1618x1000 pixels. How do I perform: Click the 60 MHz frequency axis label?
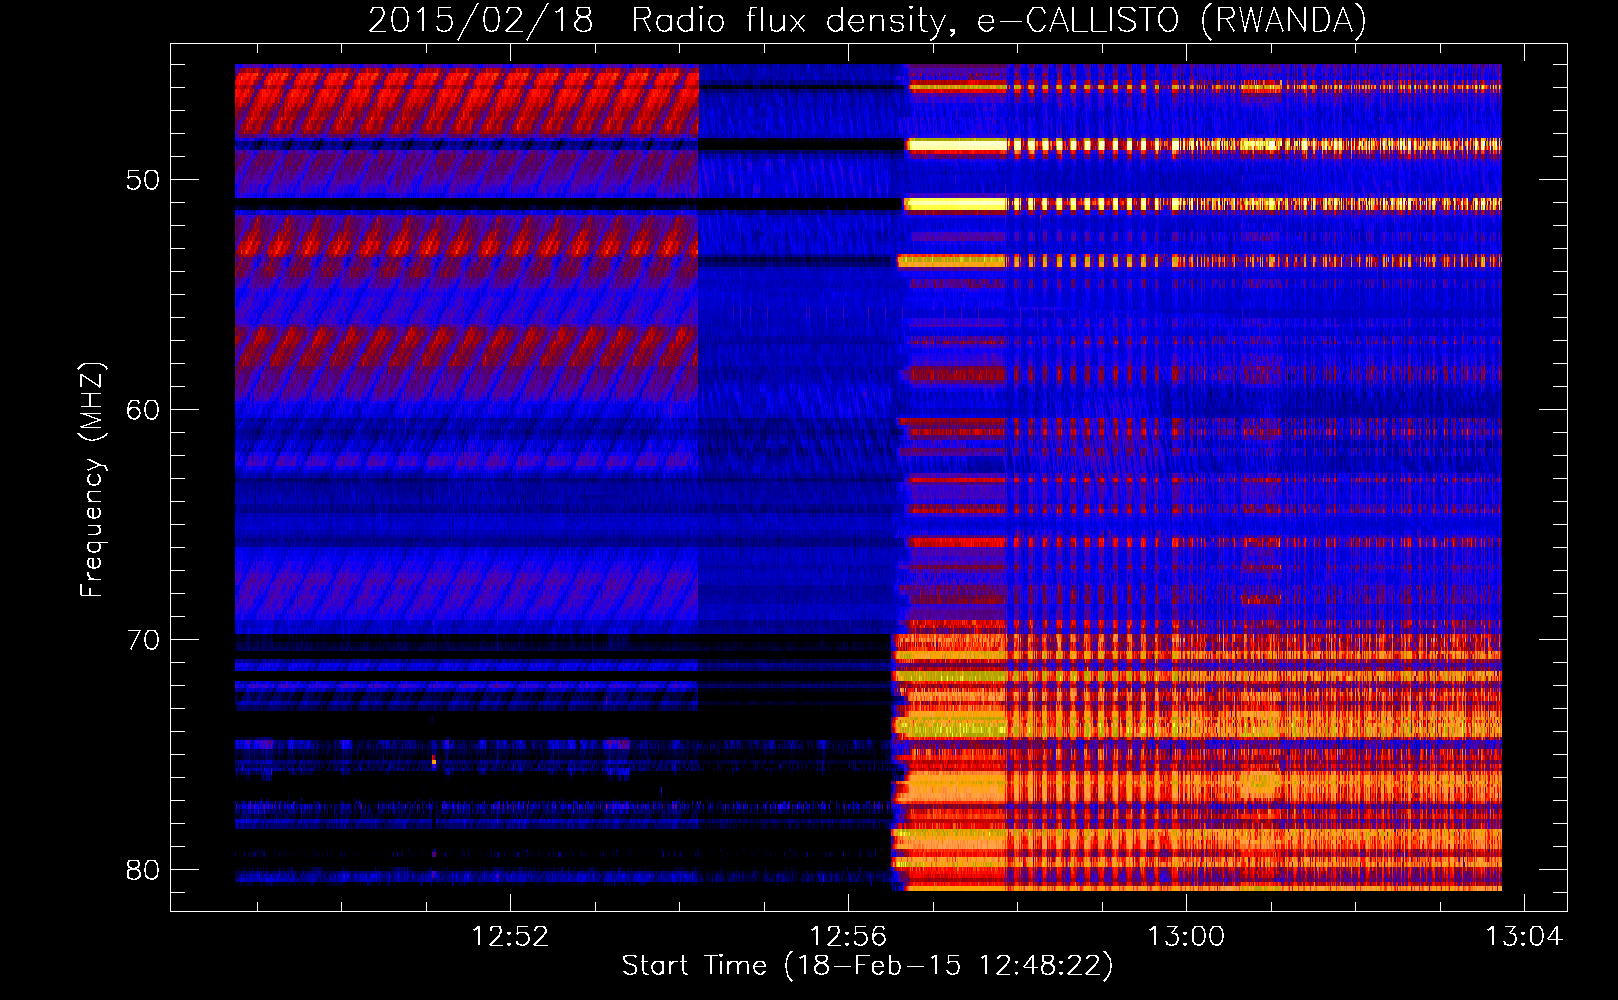pos(143,411)
